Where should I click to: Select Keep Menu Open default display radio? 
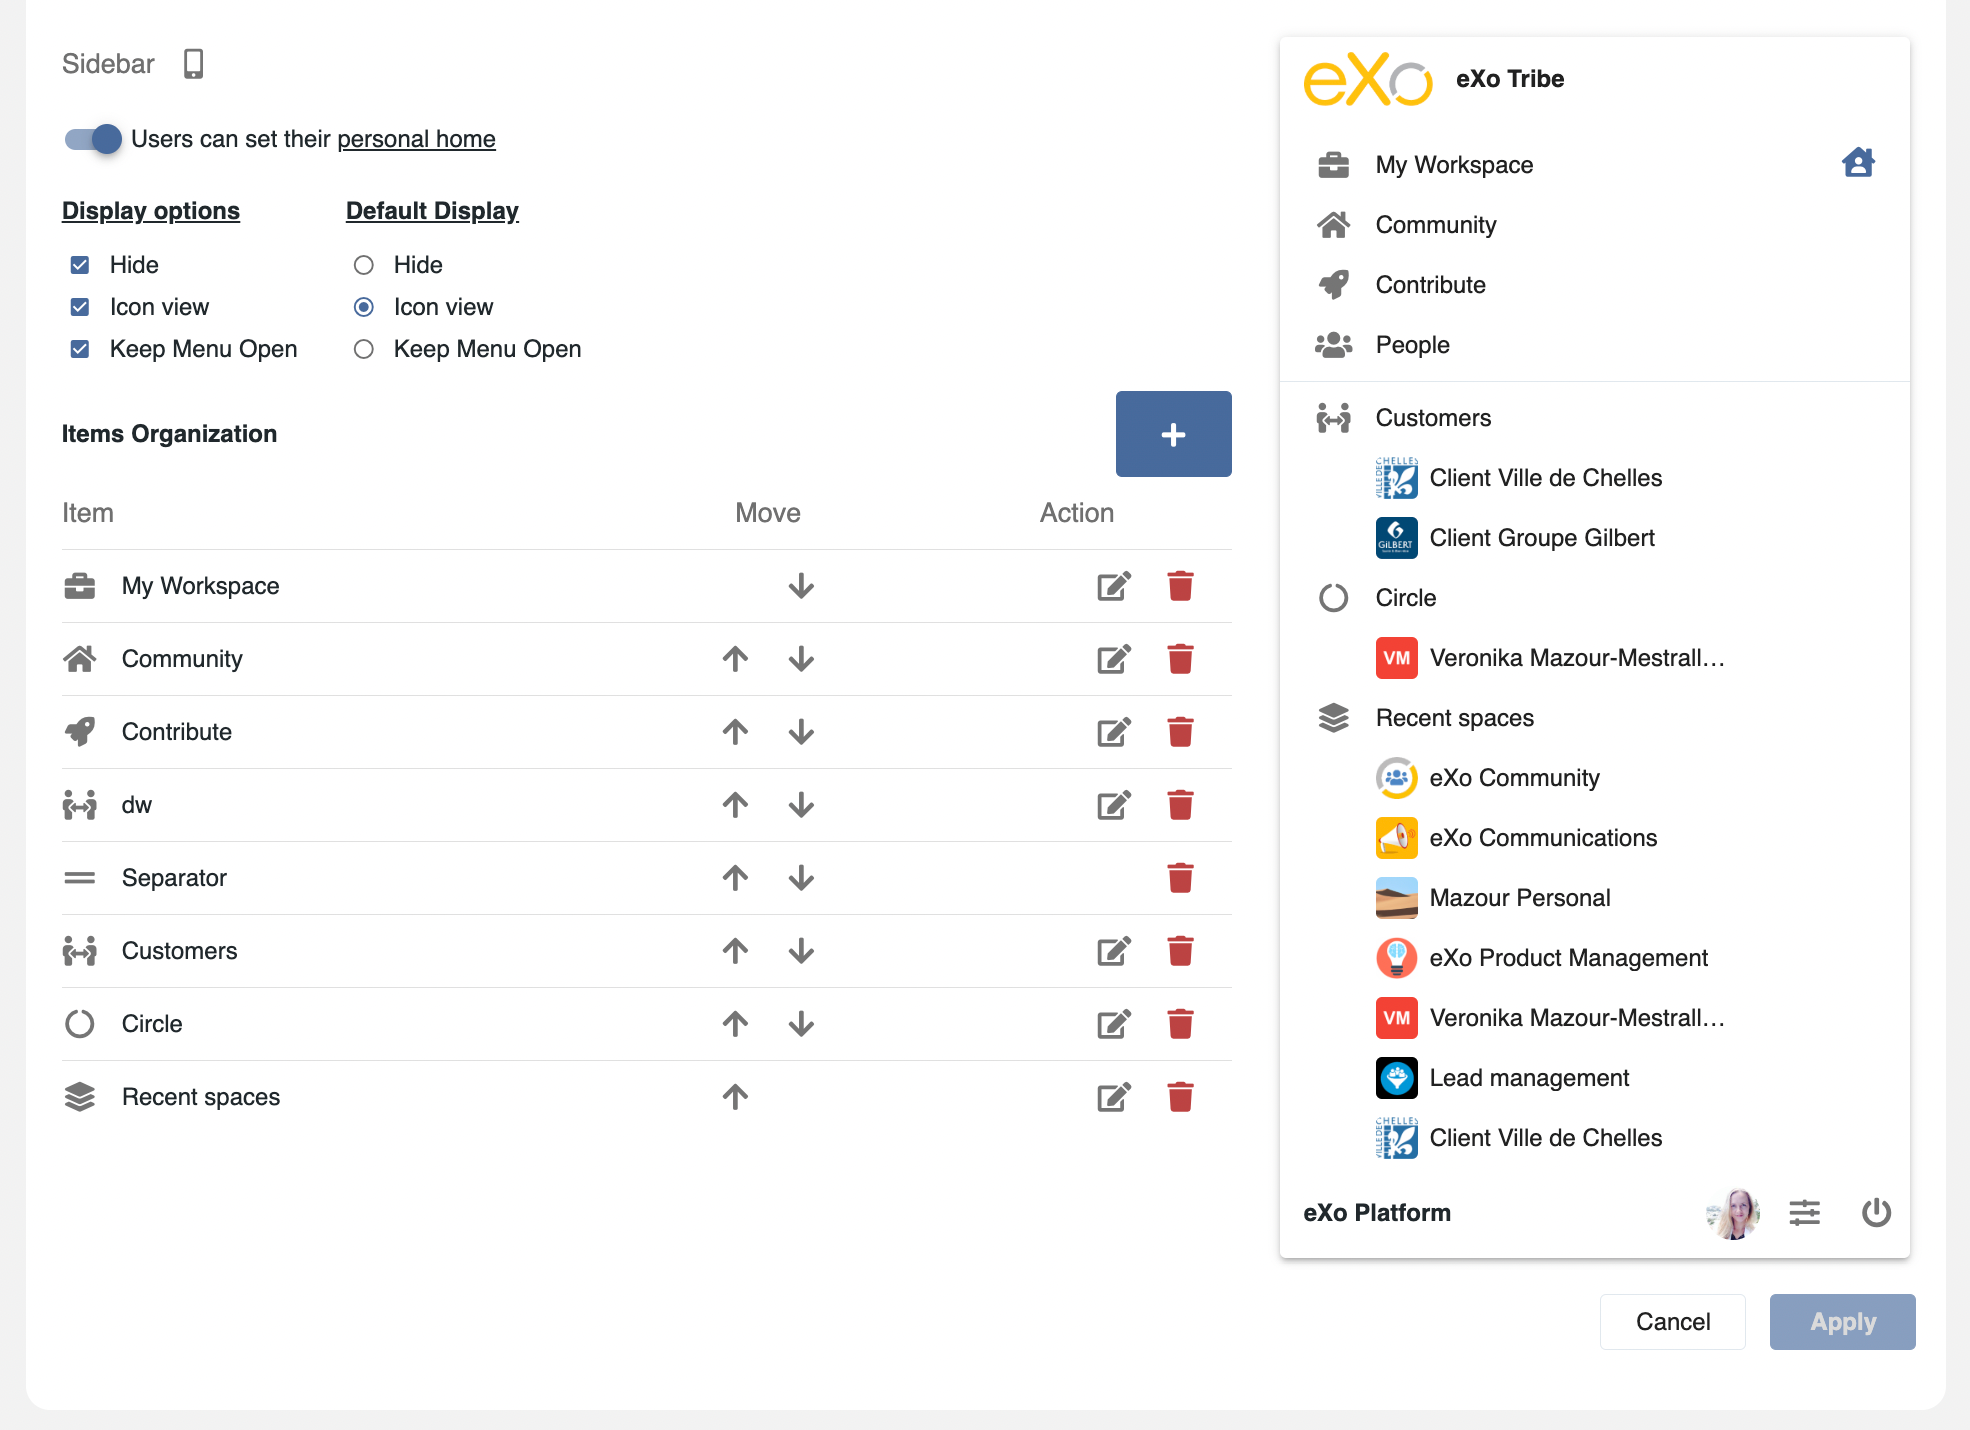click(x=364, y=349)
